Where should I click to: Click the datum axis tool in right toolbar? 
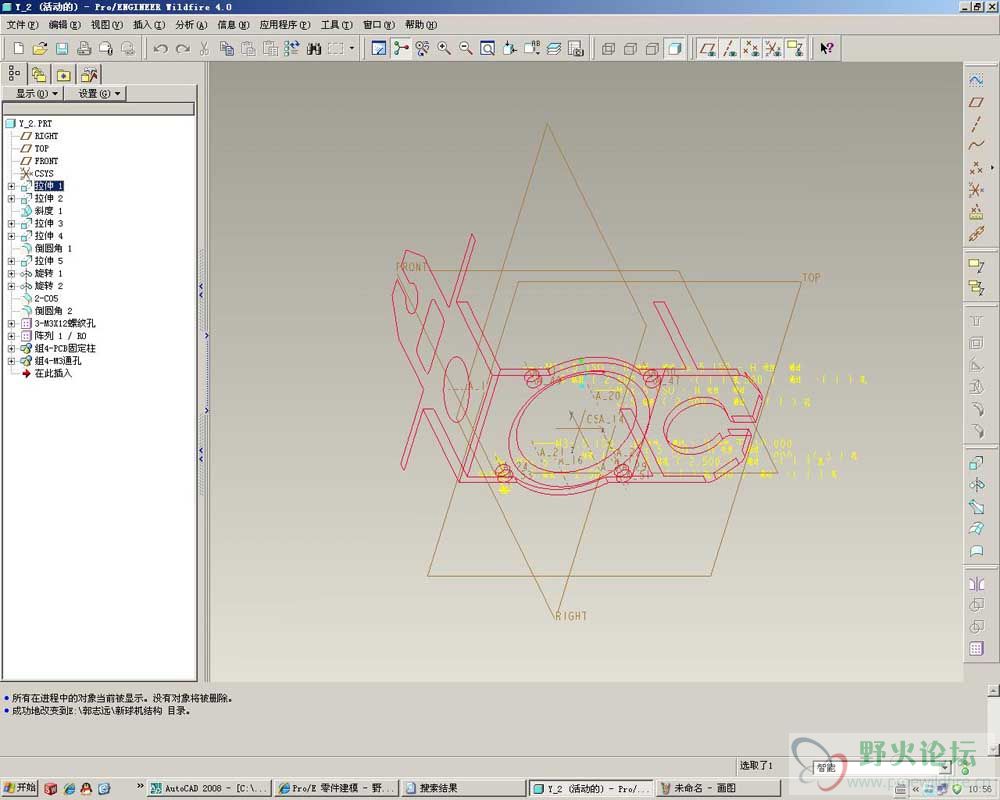pyautogui.click(x=976, y=124)
